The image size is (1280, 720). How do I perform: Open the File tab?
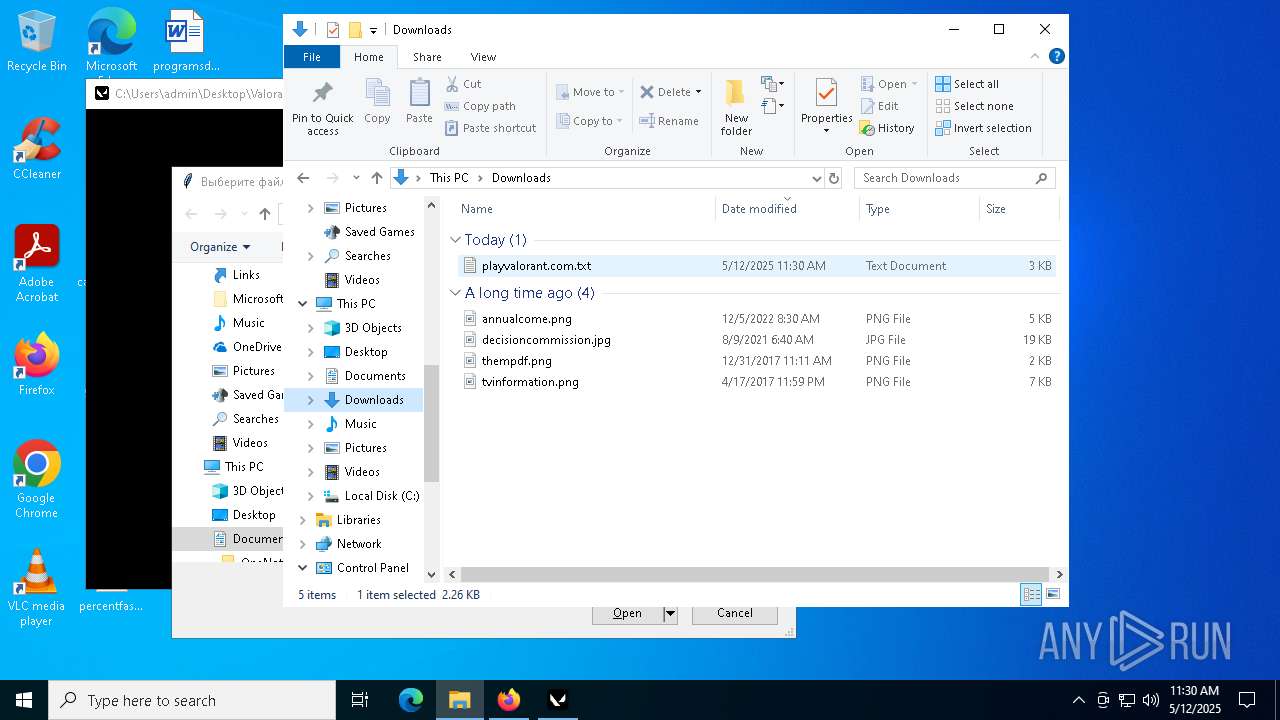(x=312, y=57)
